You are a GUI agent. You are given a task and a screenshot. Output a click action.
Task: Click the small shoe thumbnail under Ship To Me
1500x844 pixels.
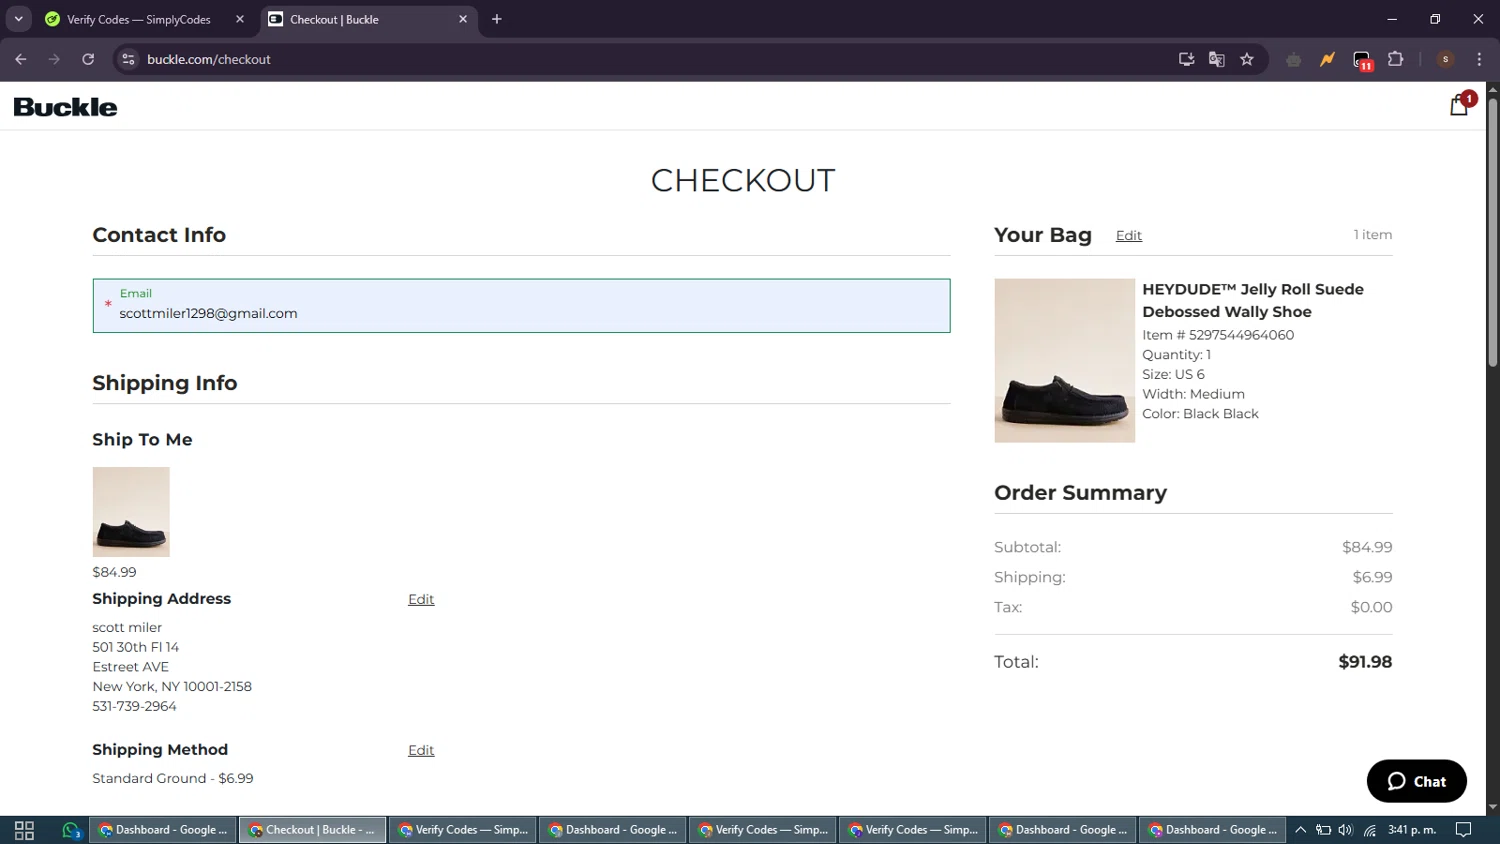(131, 512)
